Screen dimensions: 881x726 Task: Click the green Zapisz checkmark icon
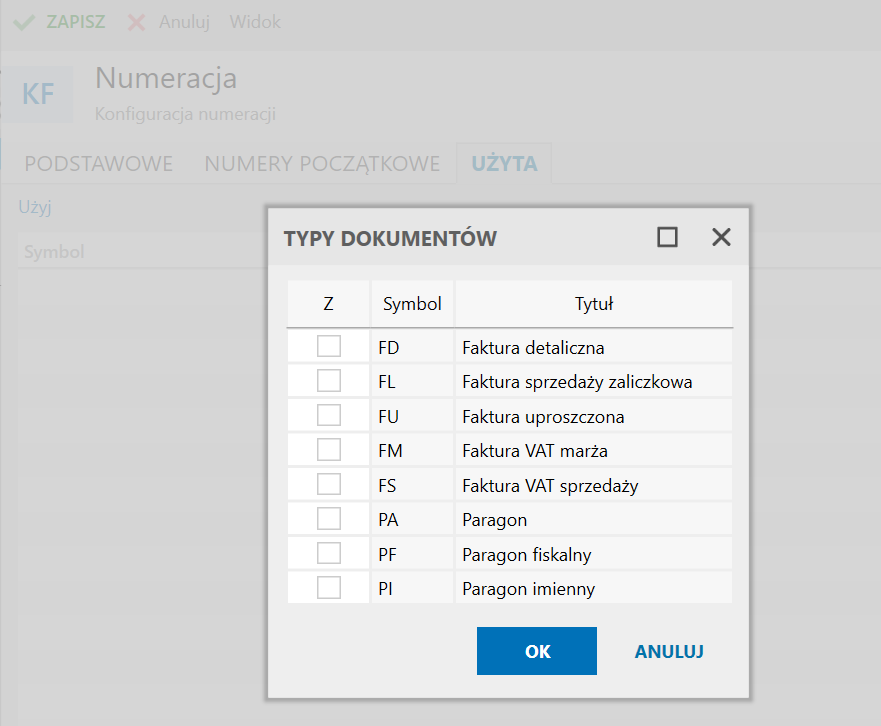click(24, 22)
